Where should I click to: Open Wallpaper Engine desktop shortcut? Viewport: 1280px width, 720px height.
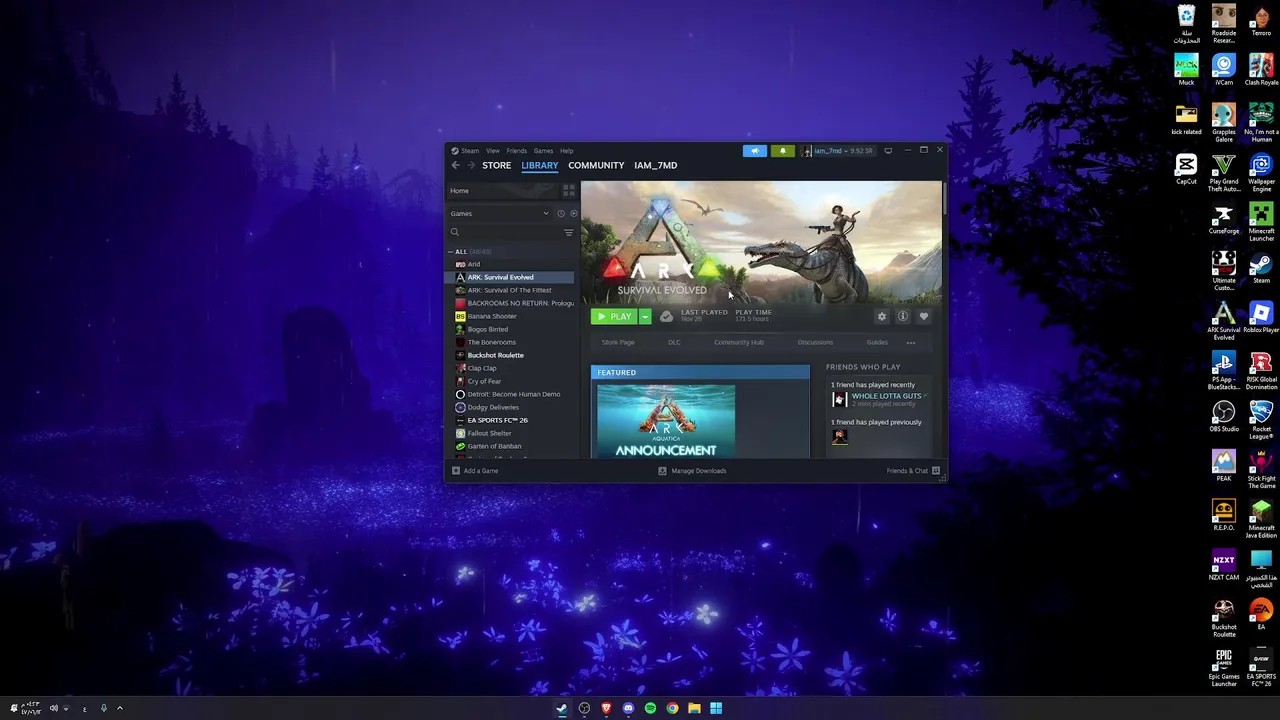[1261, 173]
